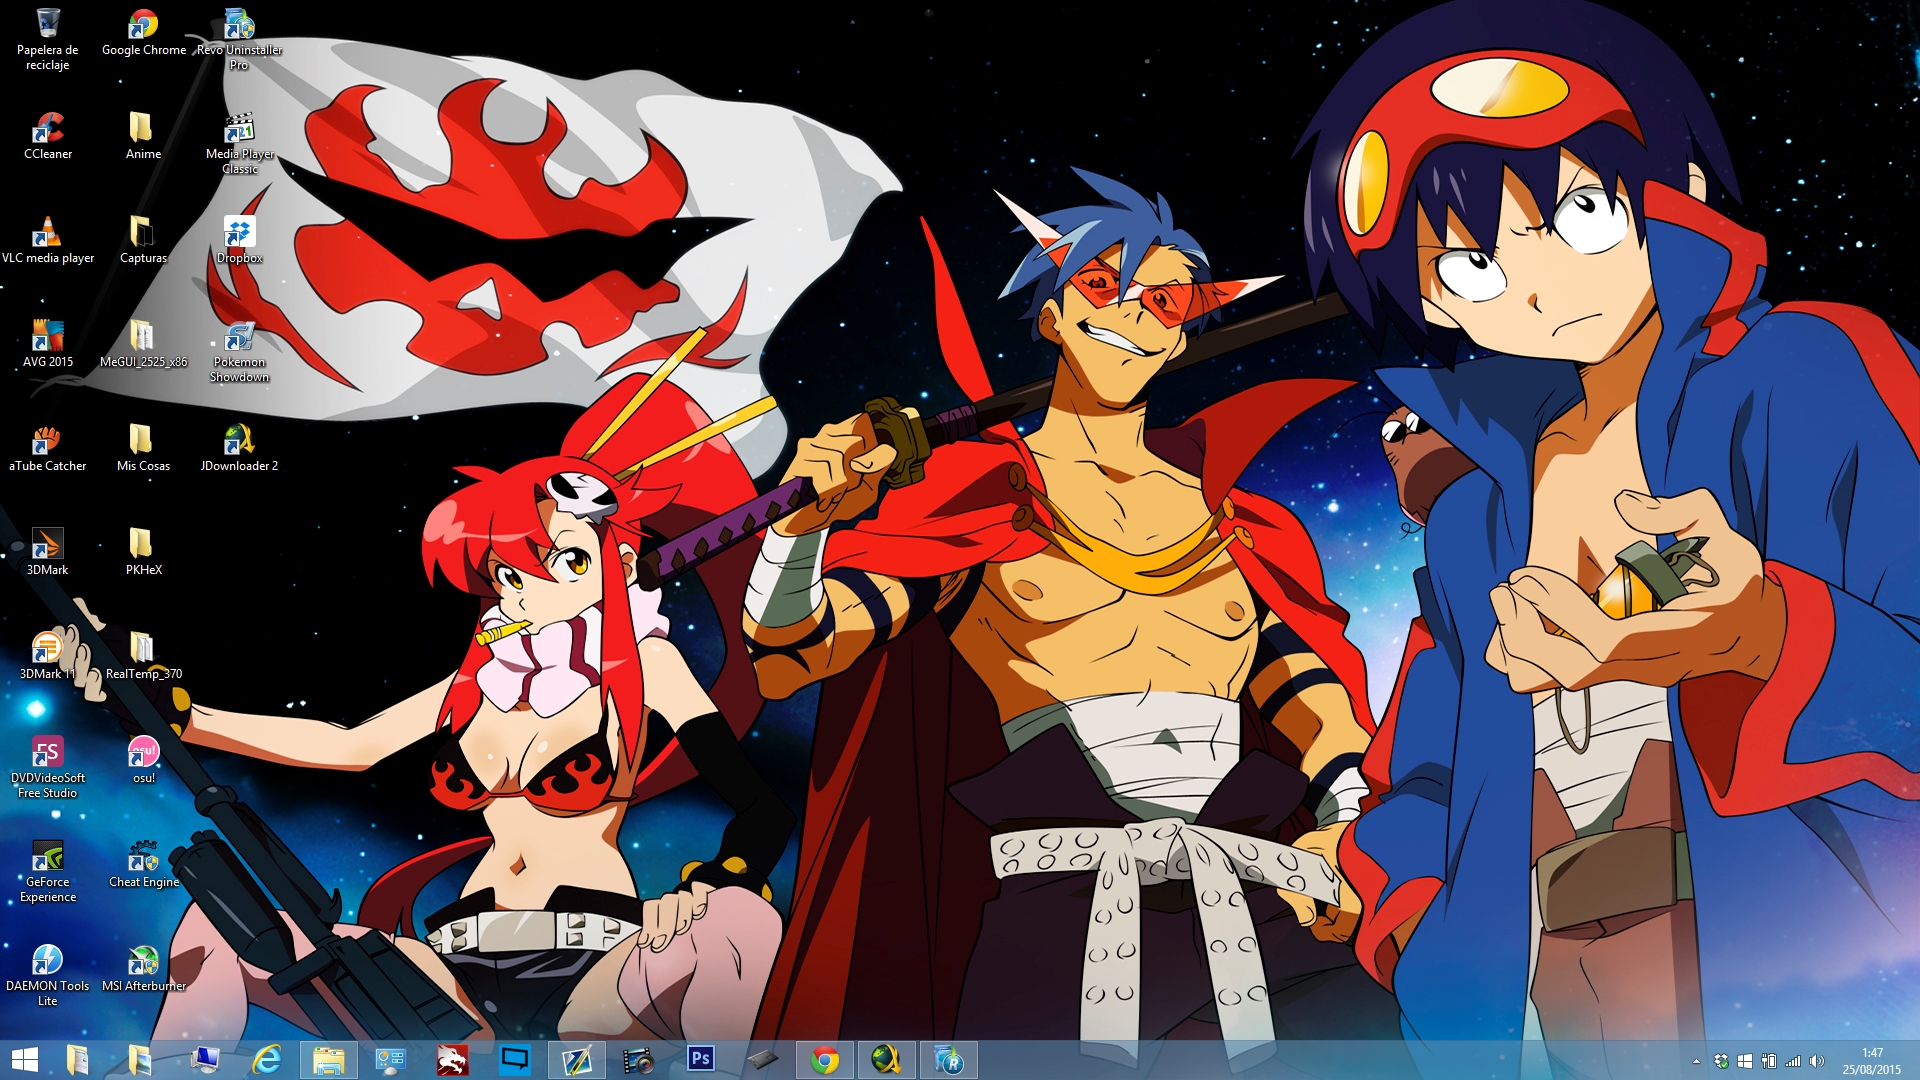Screen dimensions: 1920x1080
Task: Select the Dropbox desktop shortcut
Action: coord(239,241)
